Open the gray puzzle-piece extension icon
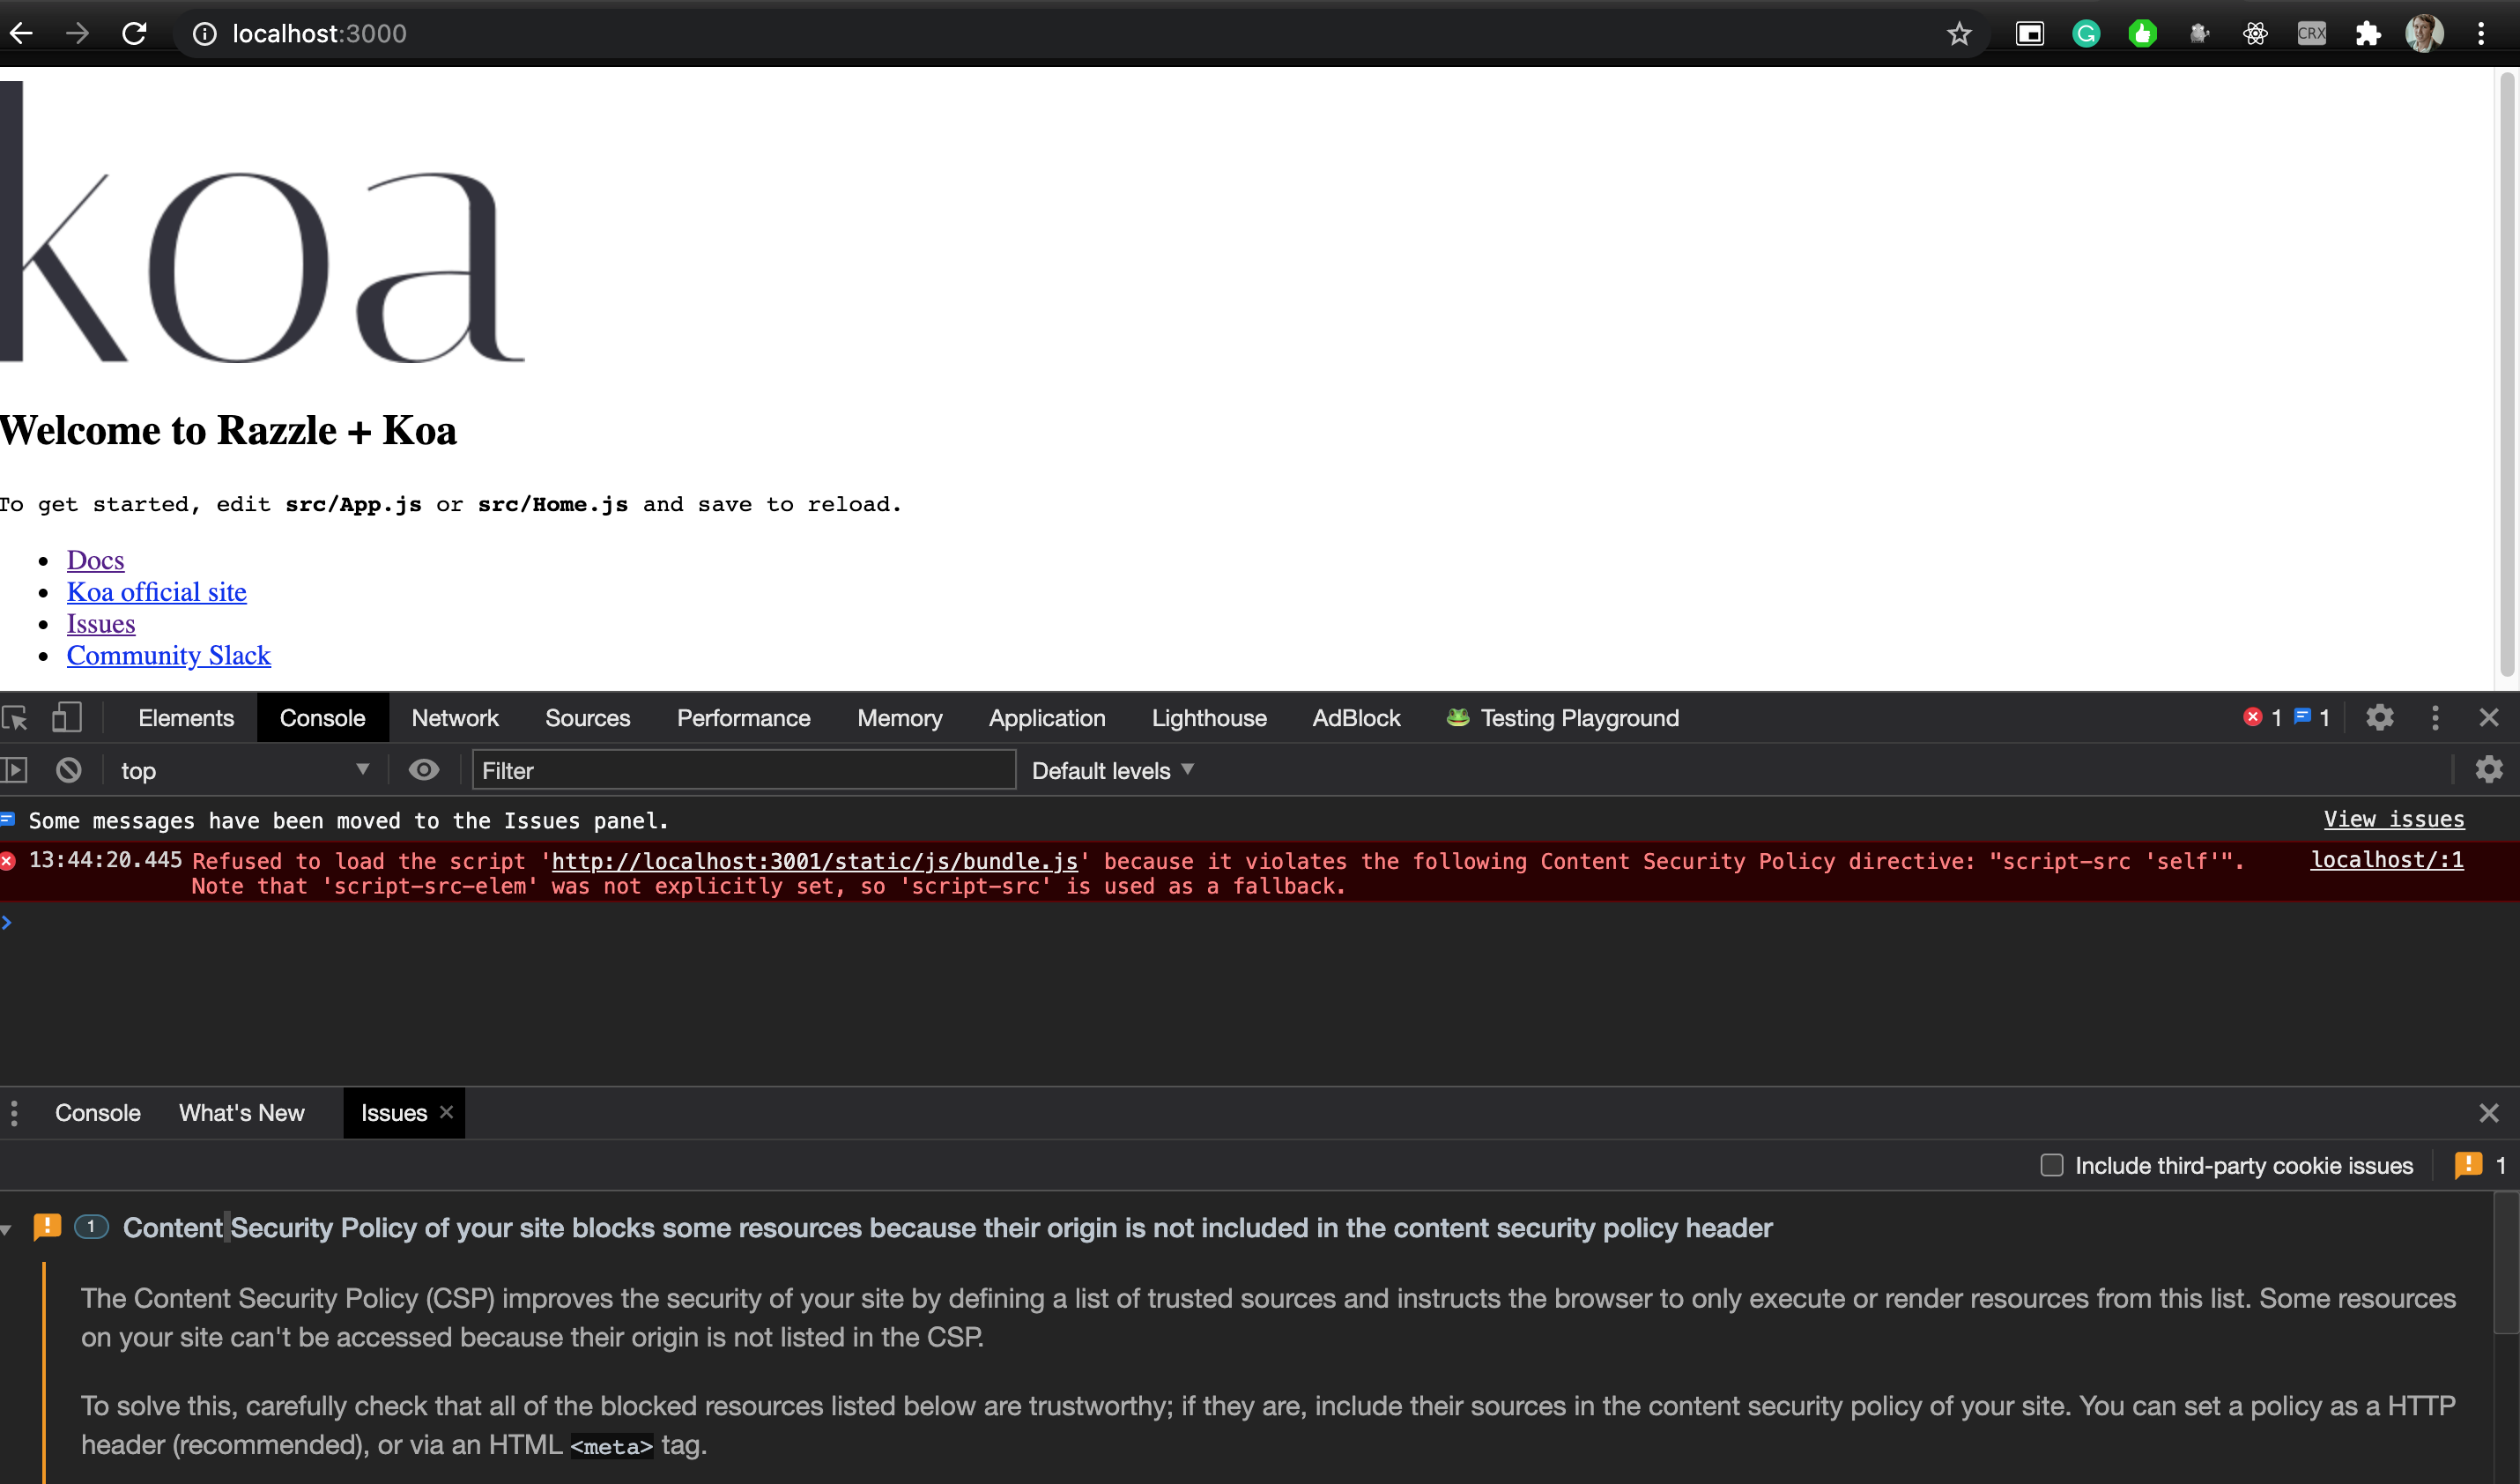This screenshot has width=2520, height=1484. (x=2199, y=34)
